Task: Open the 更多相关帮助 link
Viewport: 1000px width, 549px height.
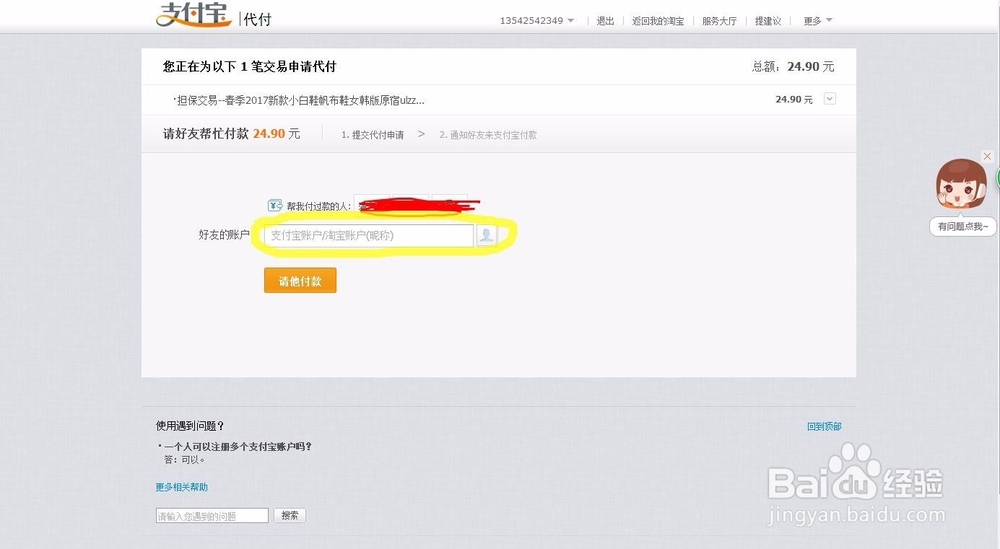Action: click(182, 487)
